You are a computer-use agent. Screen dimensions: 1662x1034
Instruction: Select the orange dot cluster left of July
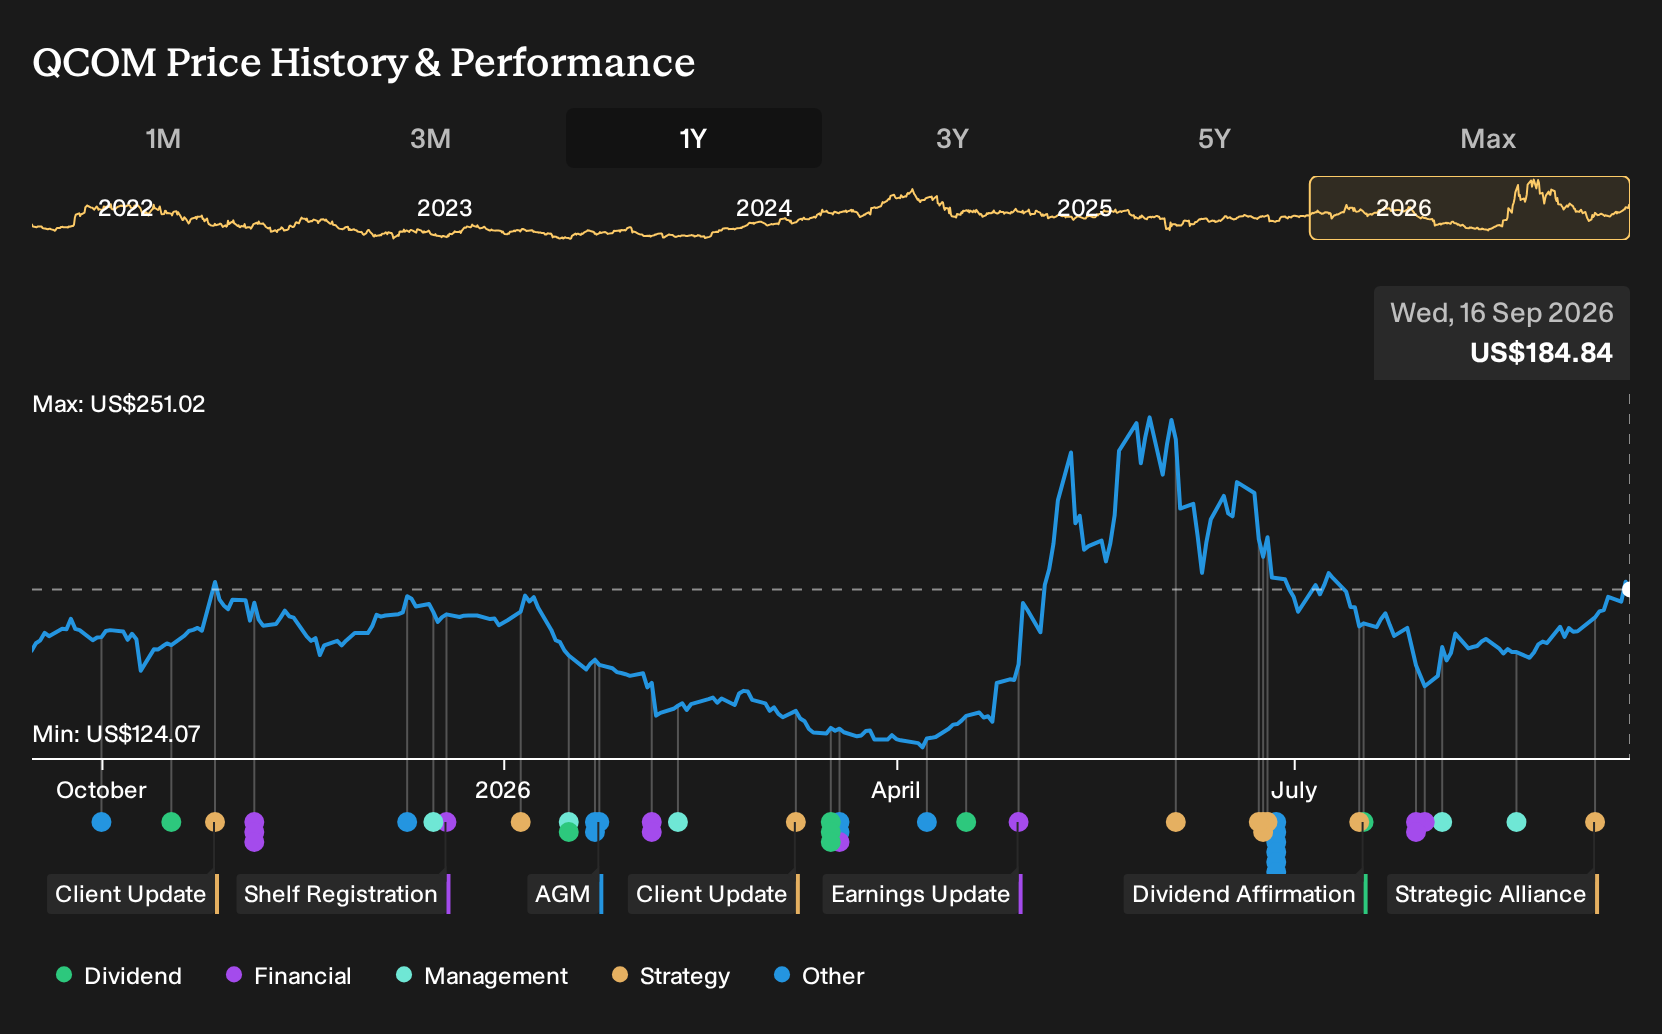[1262, 826]
